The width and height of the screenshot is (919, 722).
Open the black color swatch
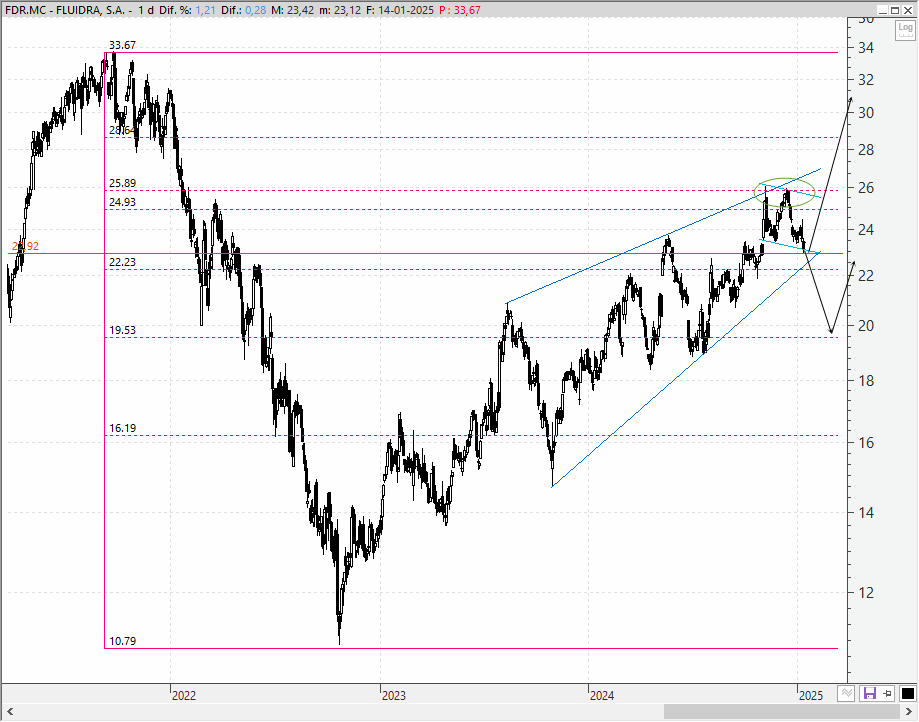(x=907, y=694)
